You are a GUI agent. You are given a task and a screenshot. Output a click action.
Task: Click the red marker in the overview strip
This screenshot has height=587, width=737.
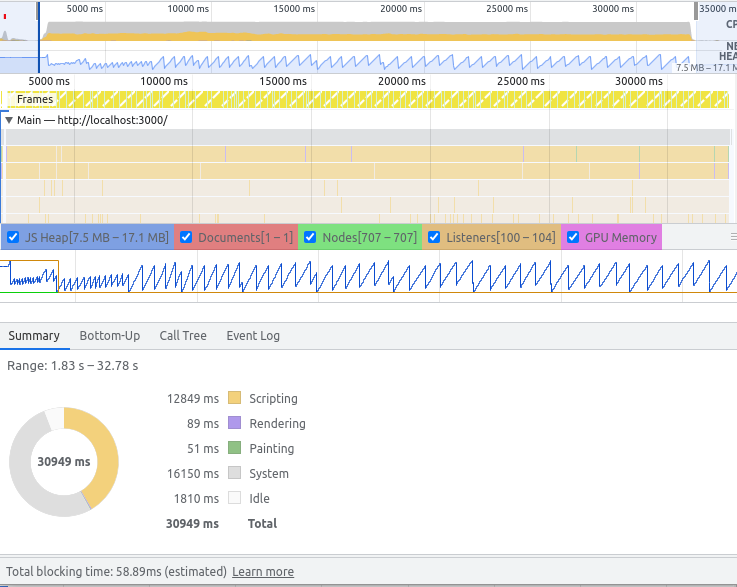5,16
